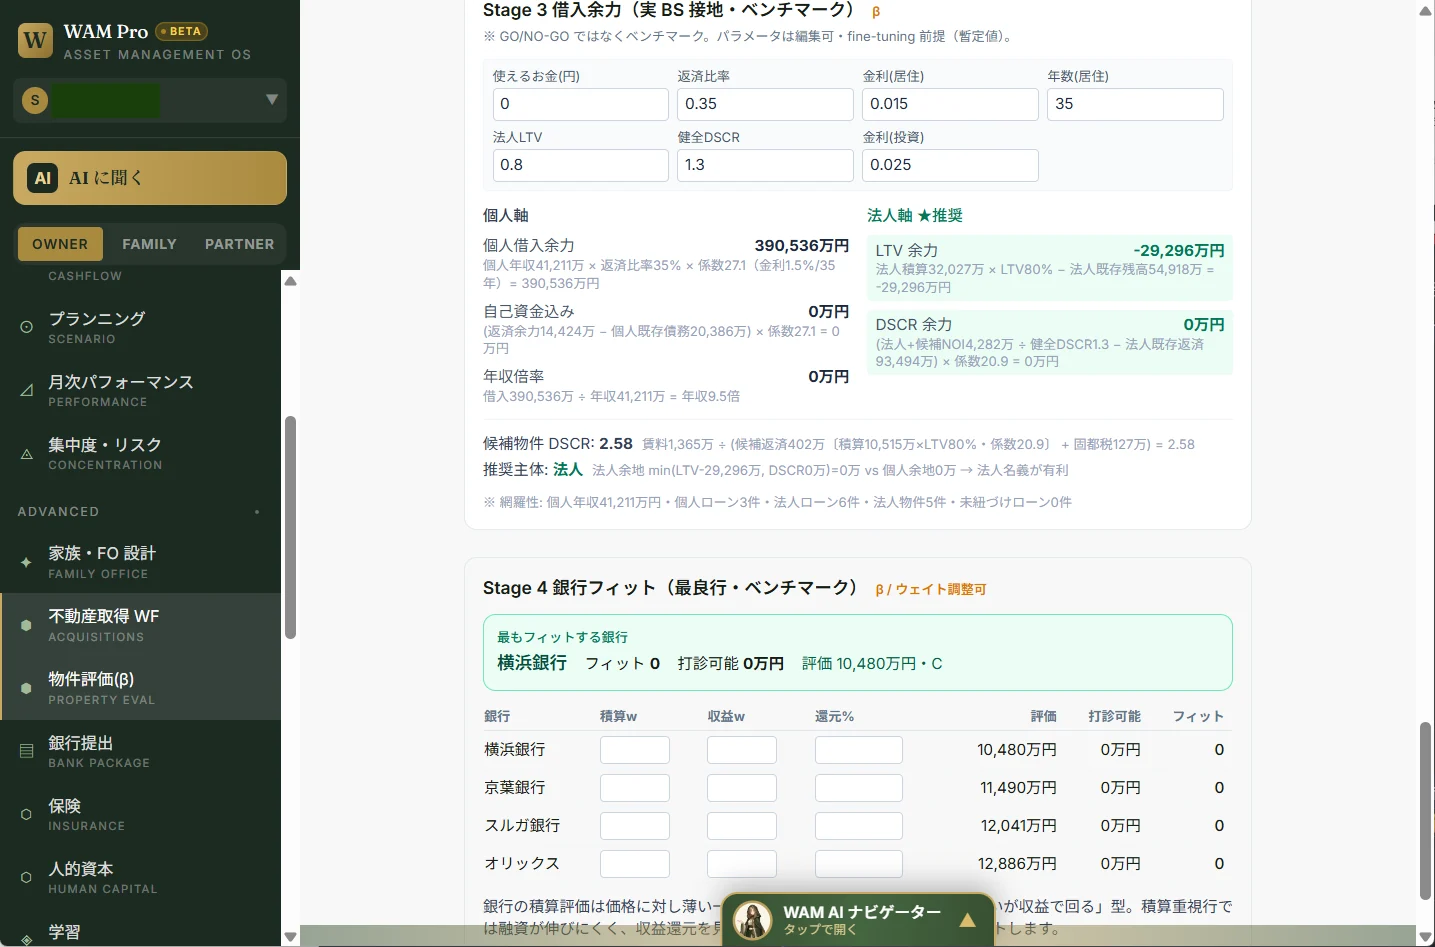Click the 年数(居住) input field
The width and height of the screenshot is (1435, 947).
pyautogui.click(x=1135, y=104)
